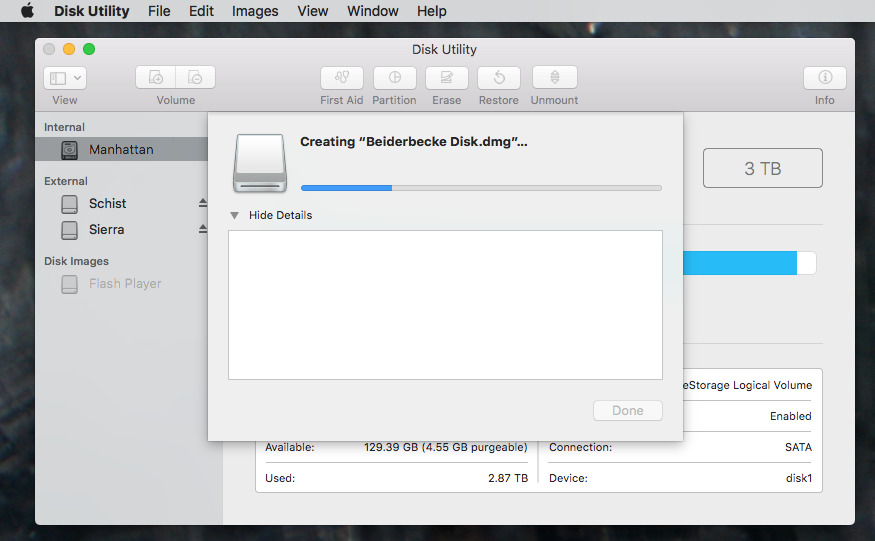The width and height of the screenshot is (875, 541).
Task: Click the Connection value SATA
Action: point(798,447)
